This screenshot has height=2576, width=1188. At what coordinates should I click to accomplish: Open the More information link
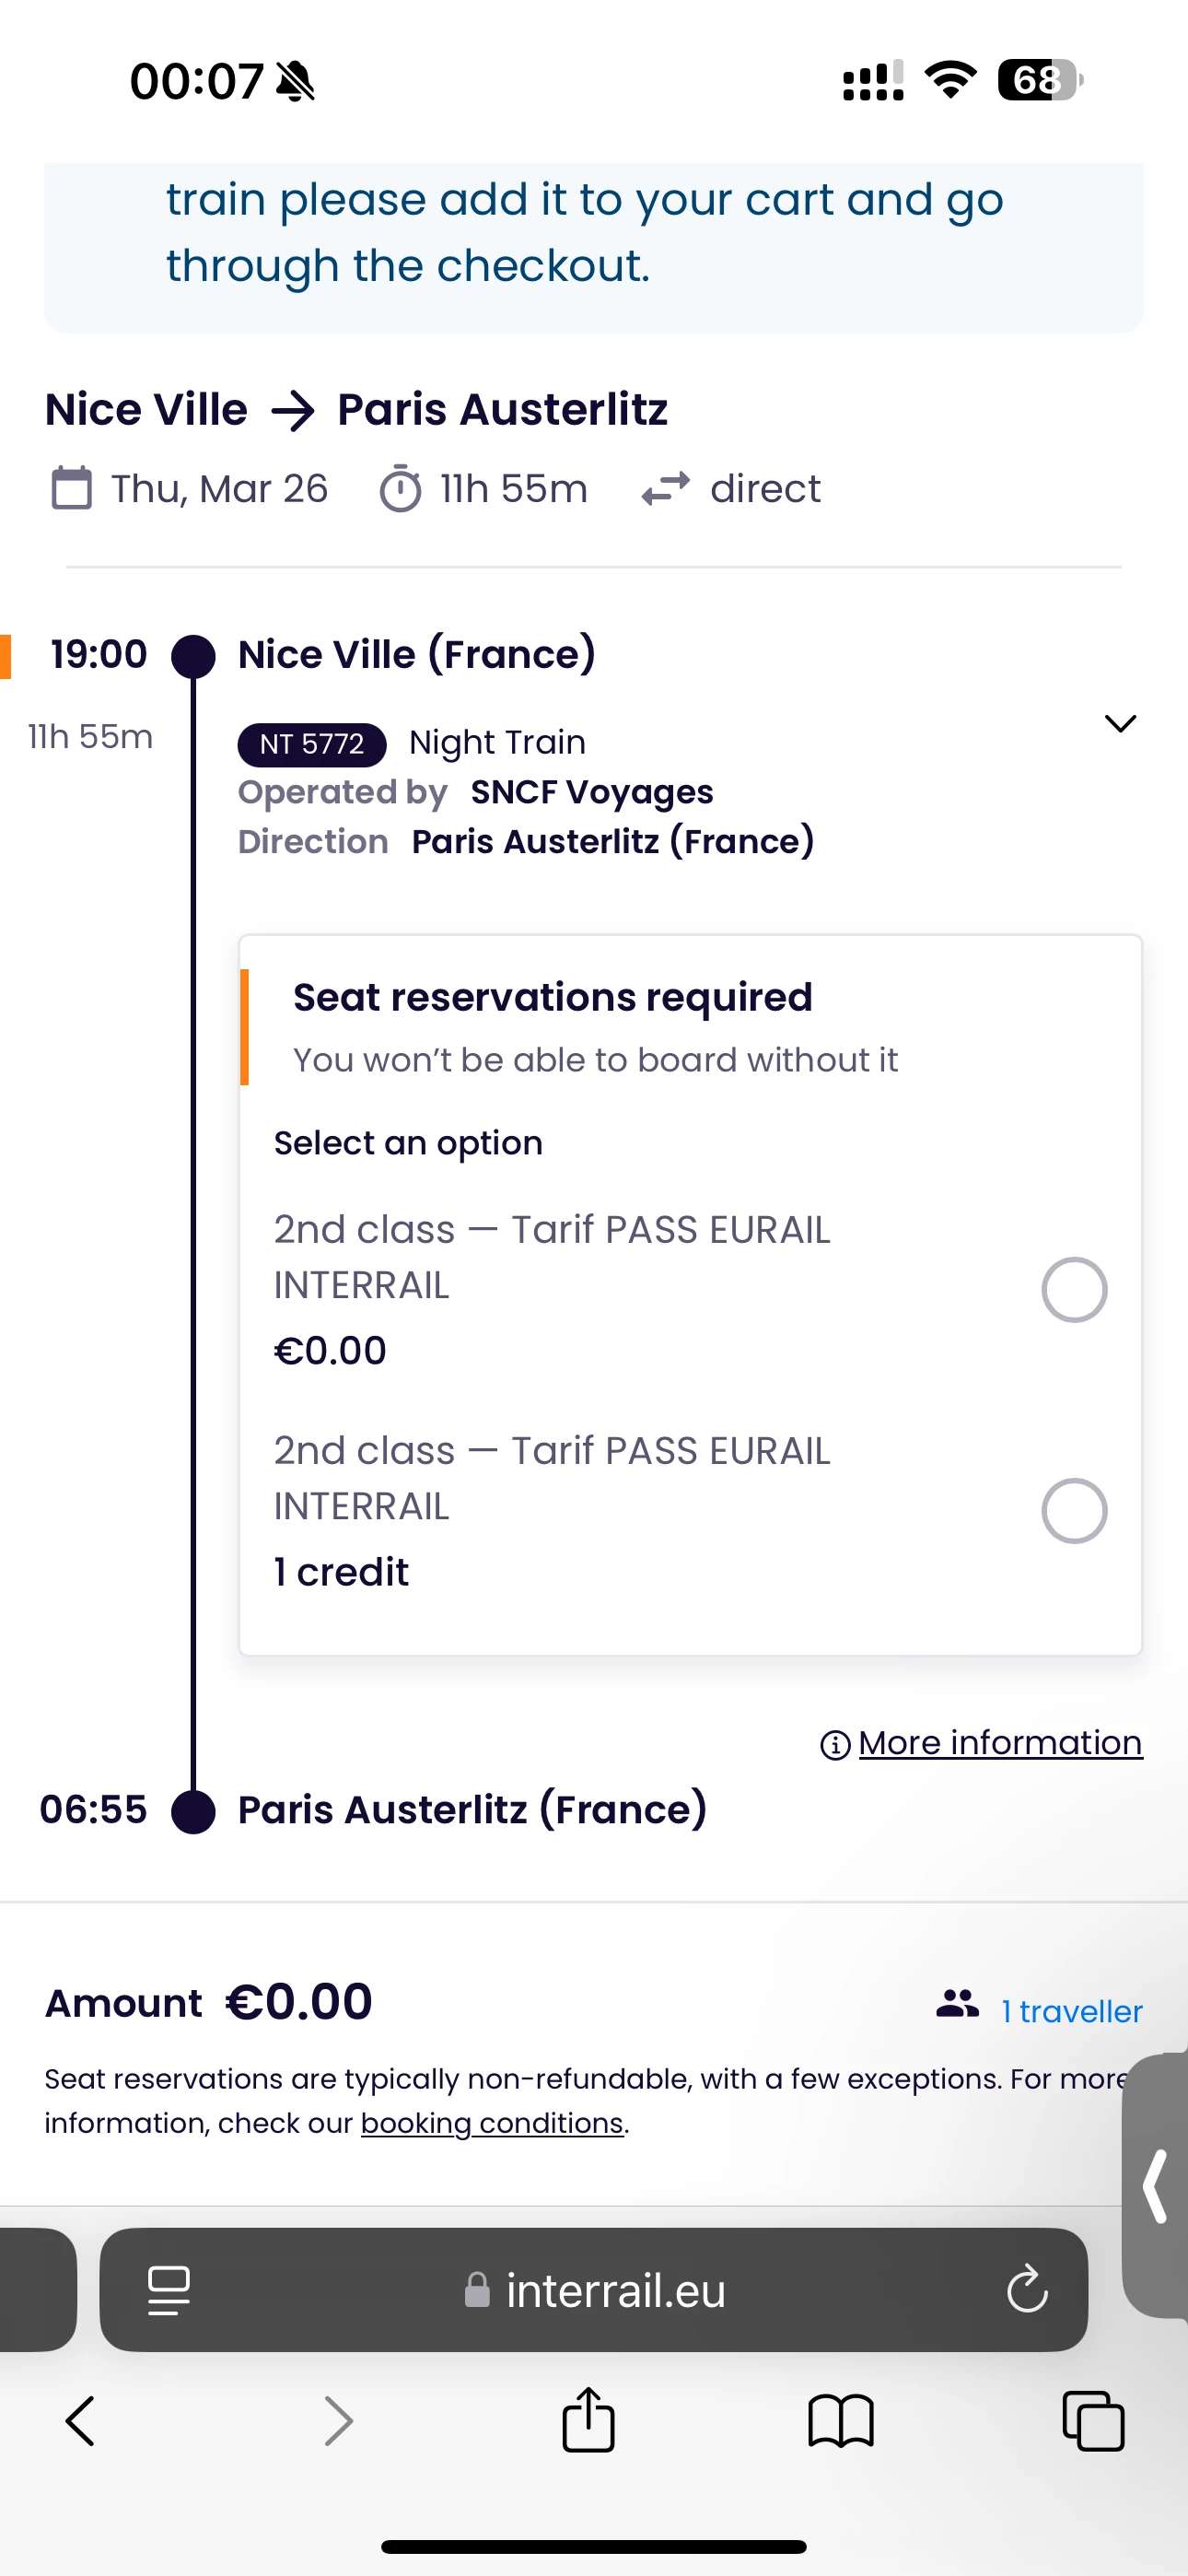[x=999, y=1743]
